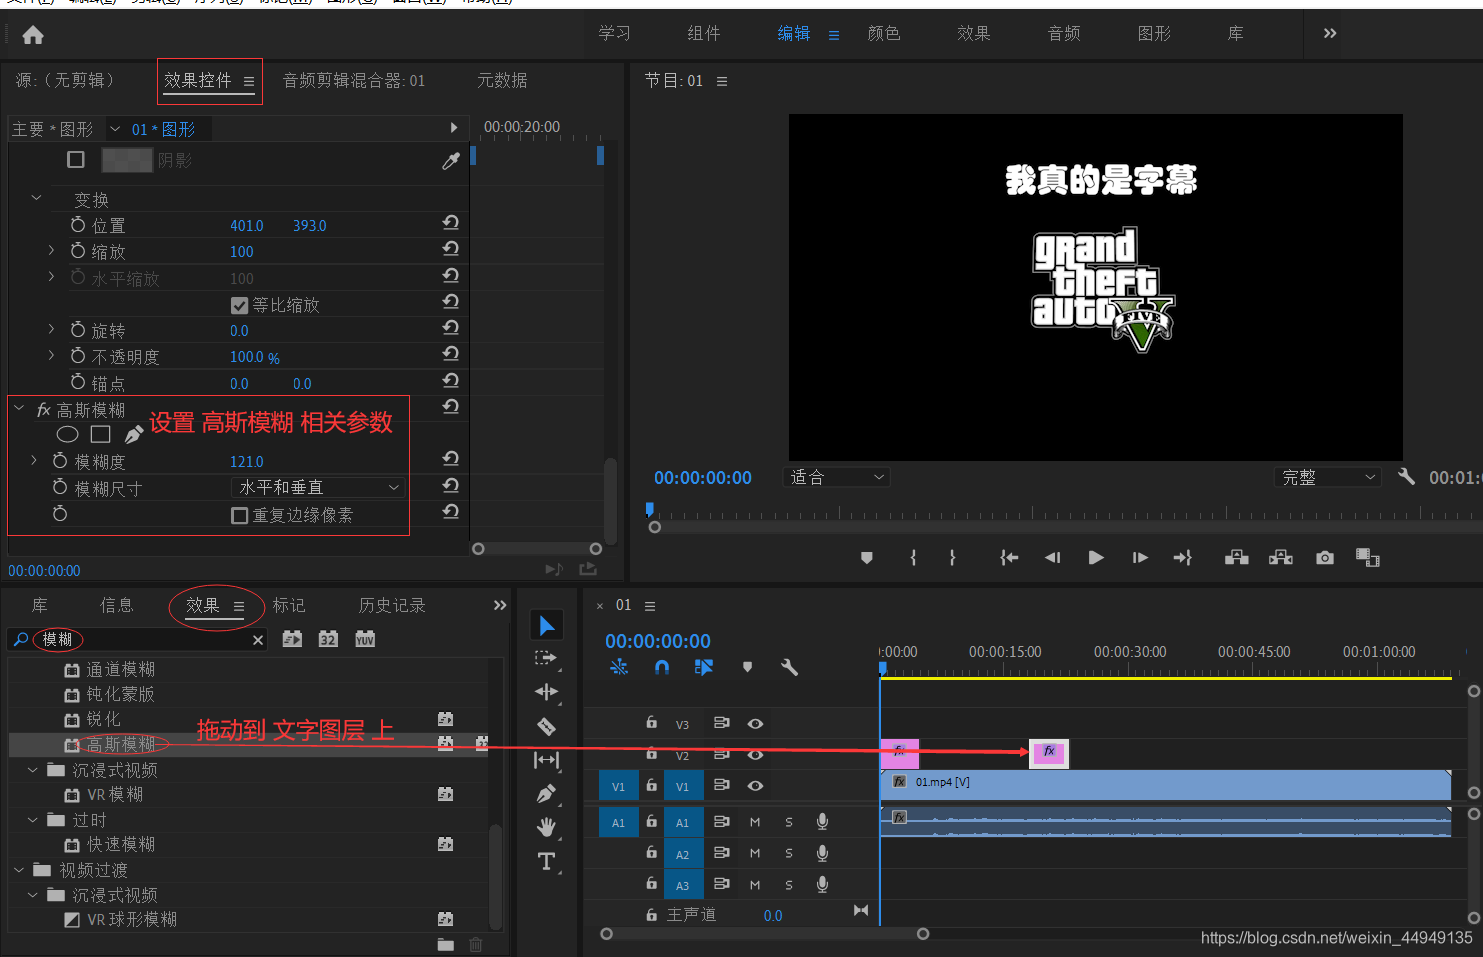Select the Type text tool
Image resolution: width=1483 pixels, height=957 pixels.
pos(546,861)
